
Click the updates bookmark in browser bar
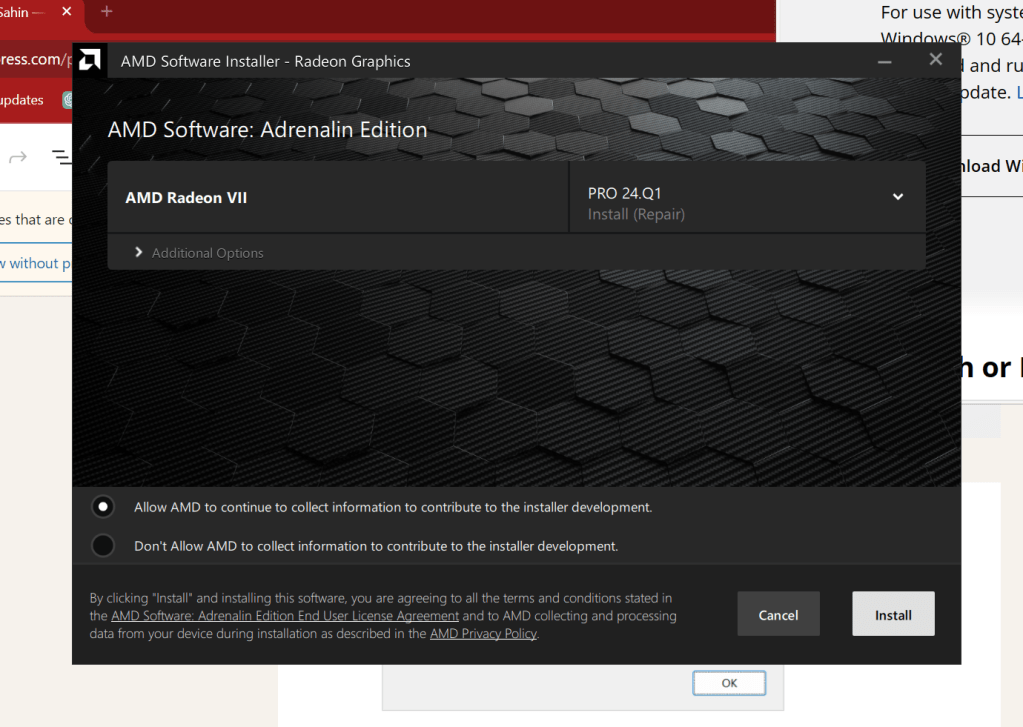tap(21, 100)
